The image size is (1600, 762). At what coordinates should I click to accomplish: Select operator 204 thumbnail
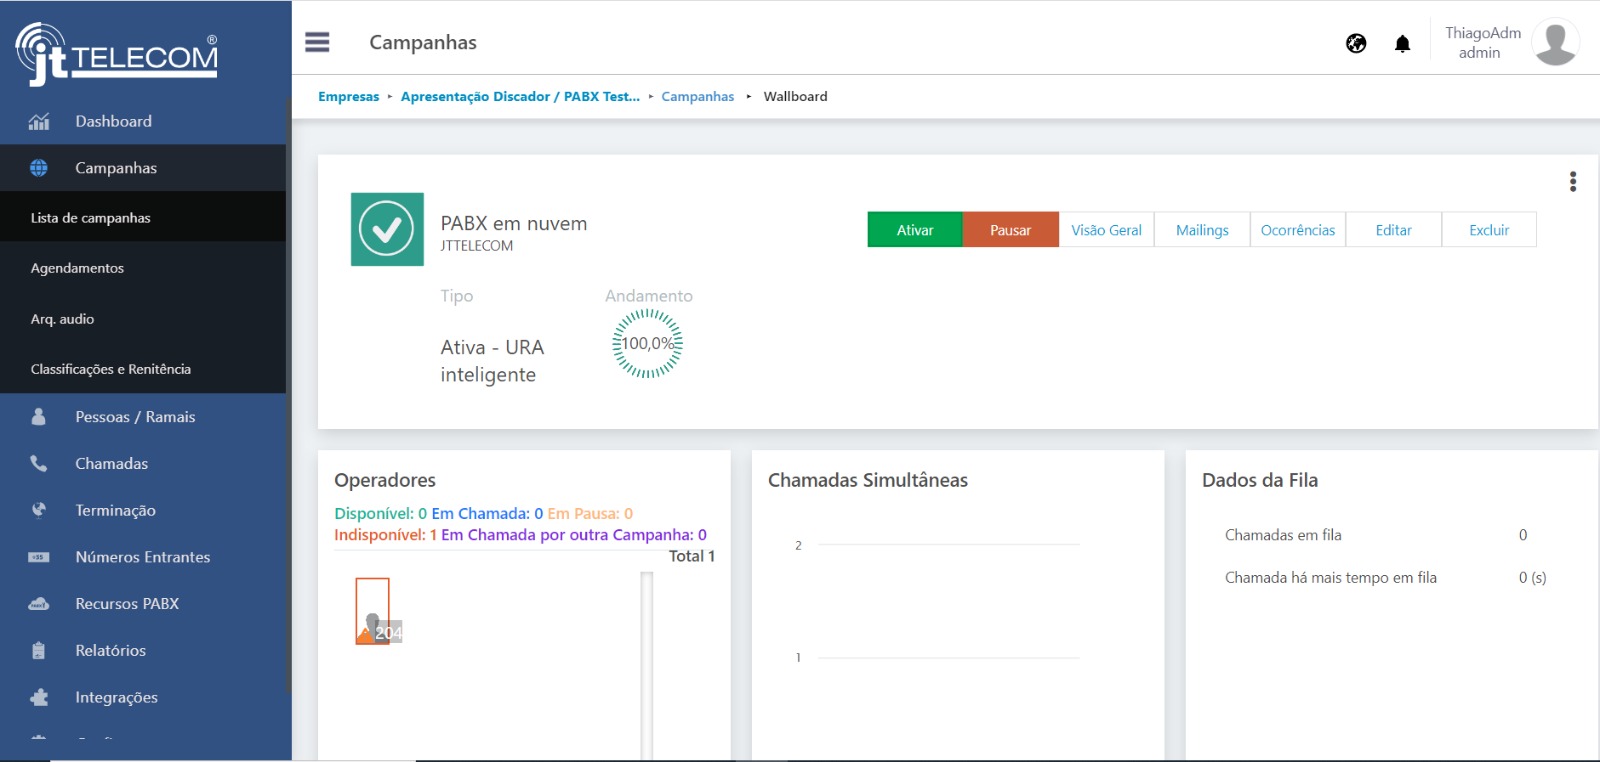(377, 611)
